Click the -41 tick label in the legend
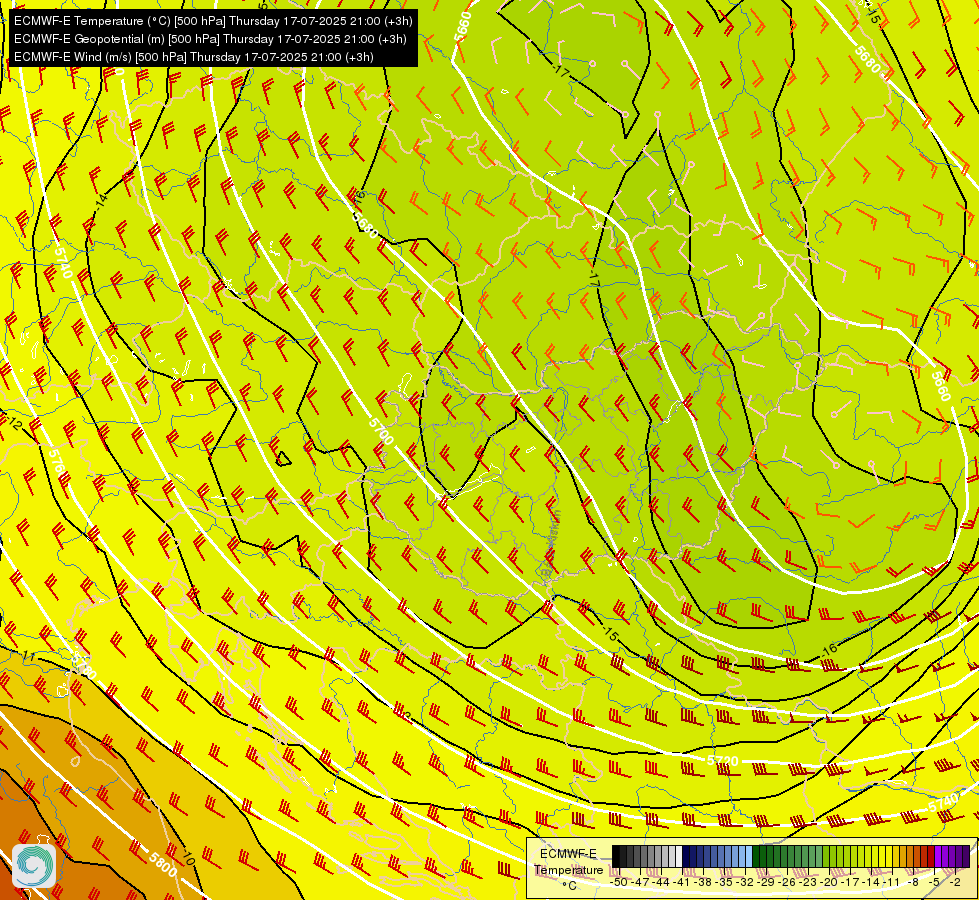 682,883
